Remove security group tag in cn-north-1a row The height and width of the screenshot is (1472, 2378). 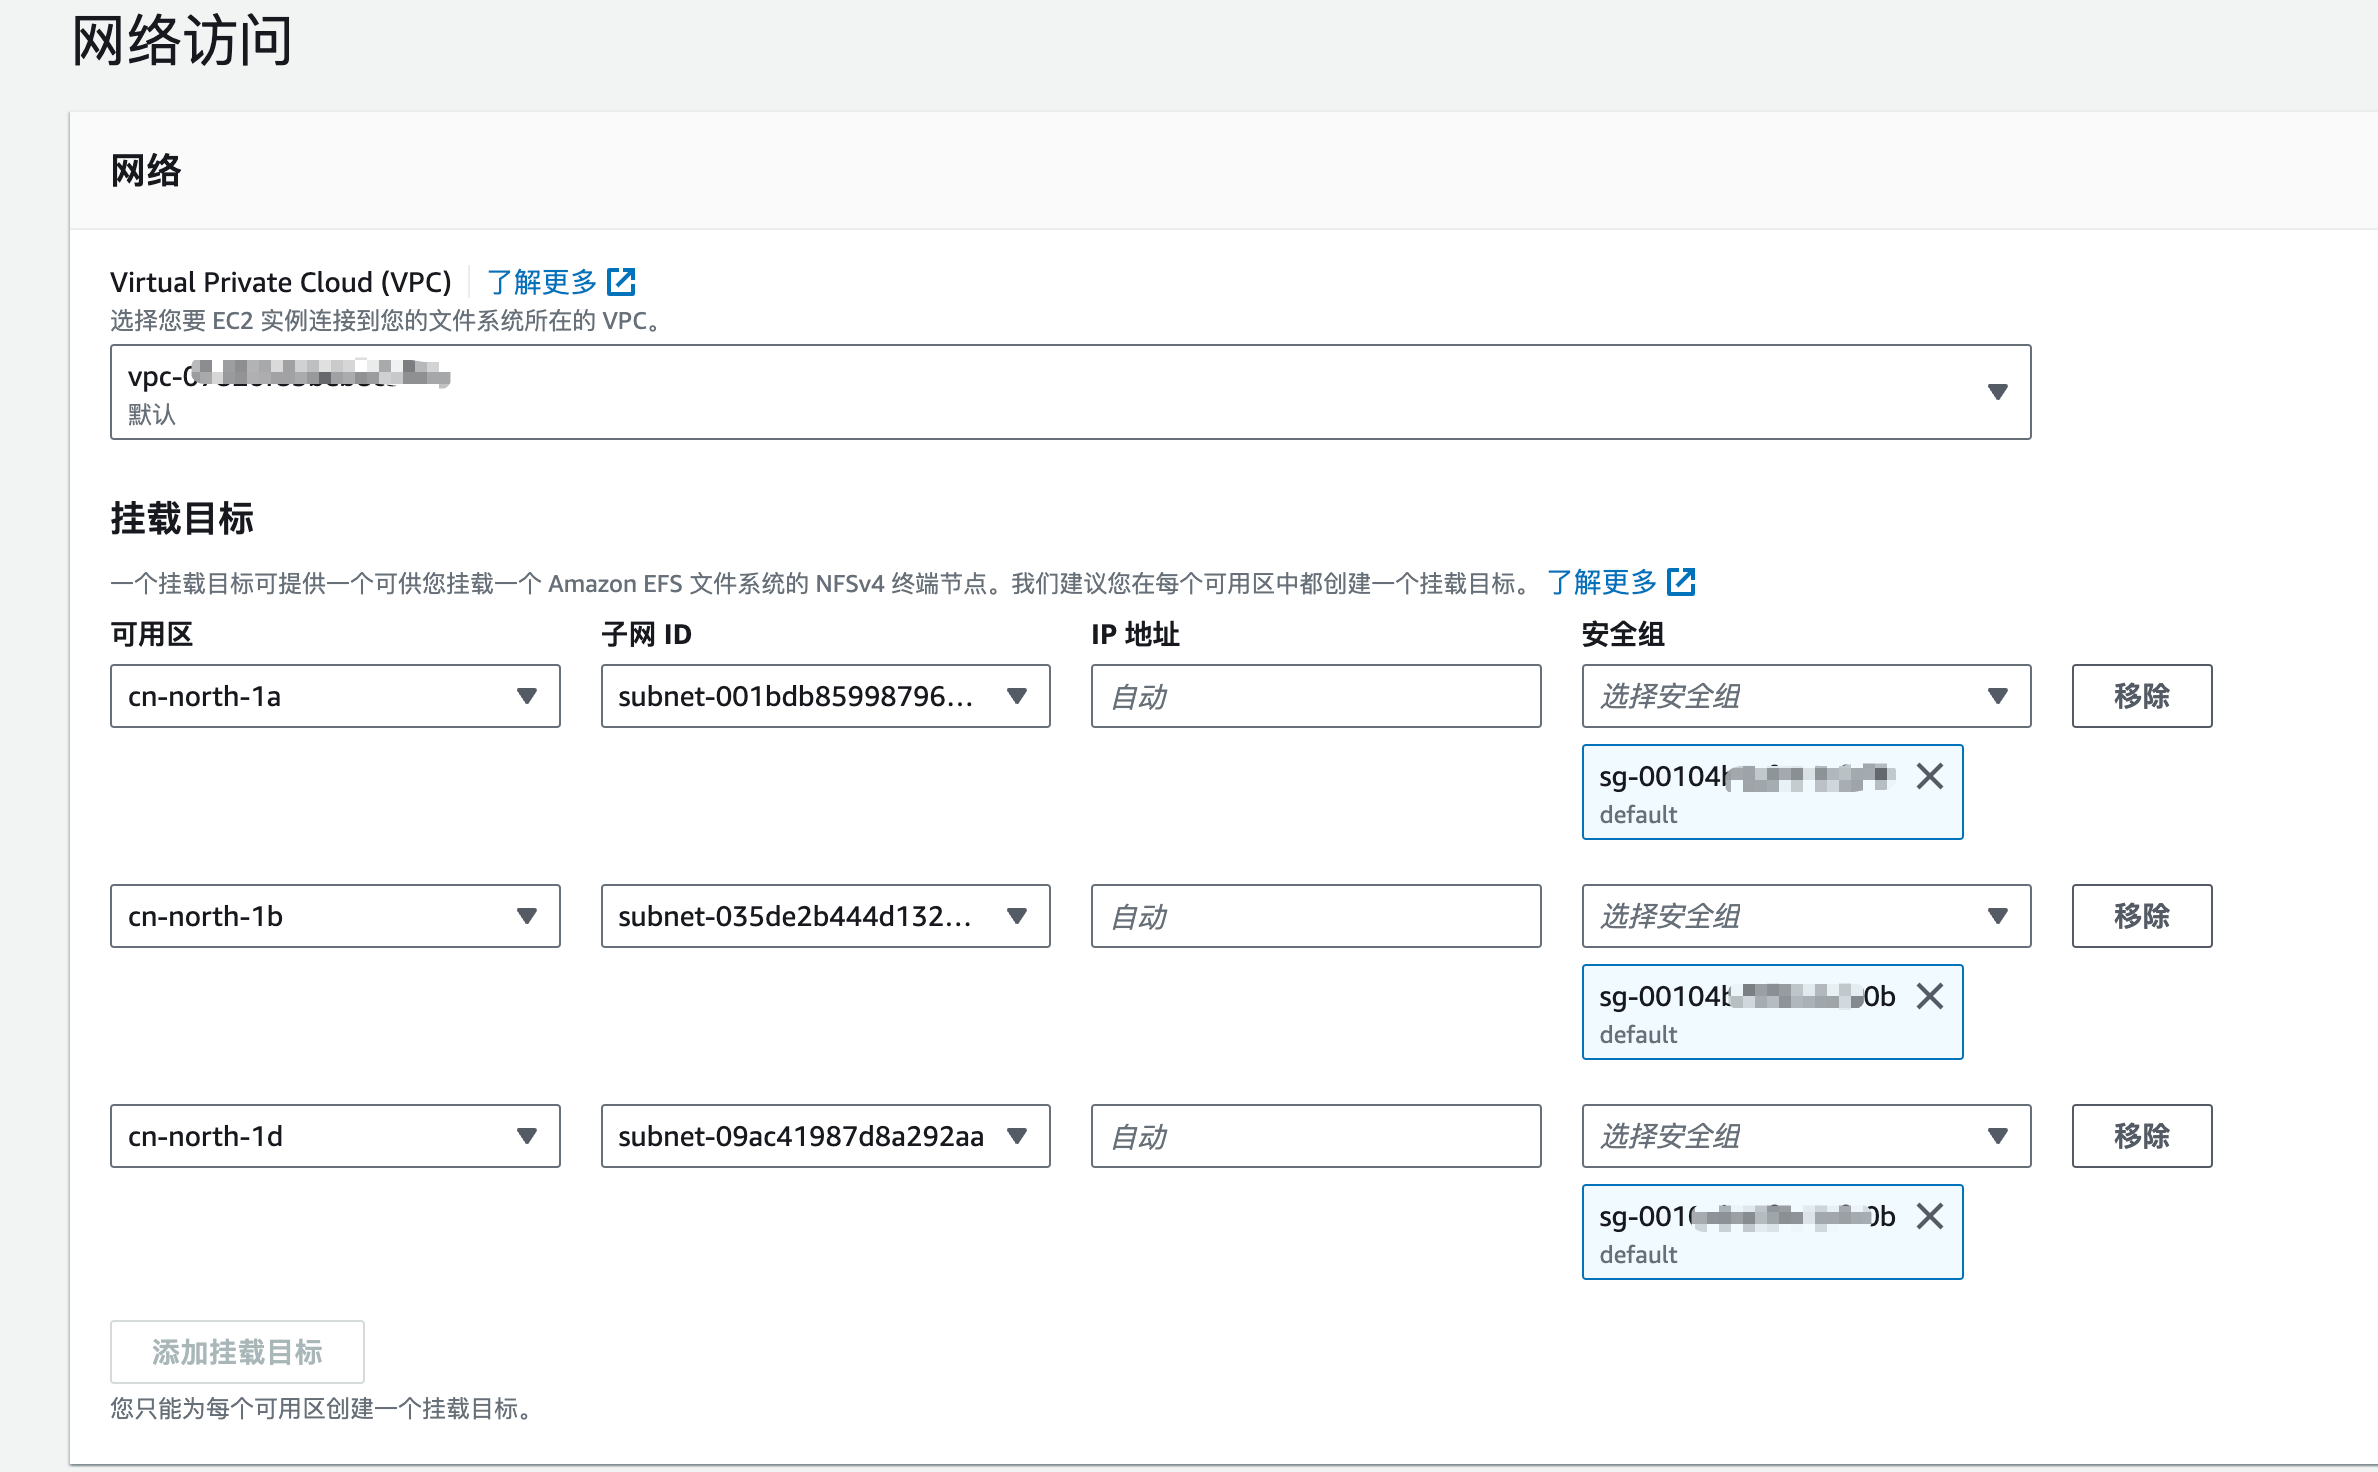(1929, 776)
